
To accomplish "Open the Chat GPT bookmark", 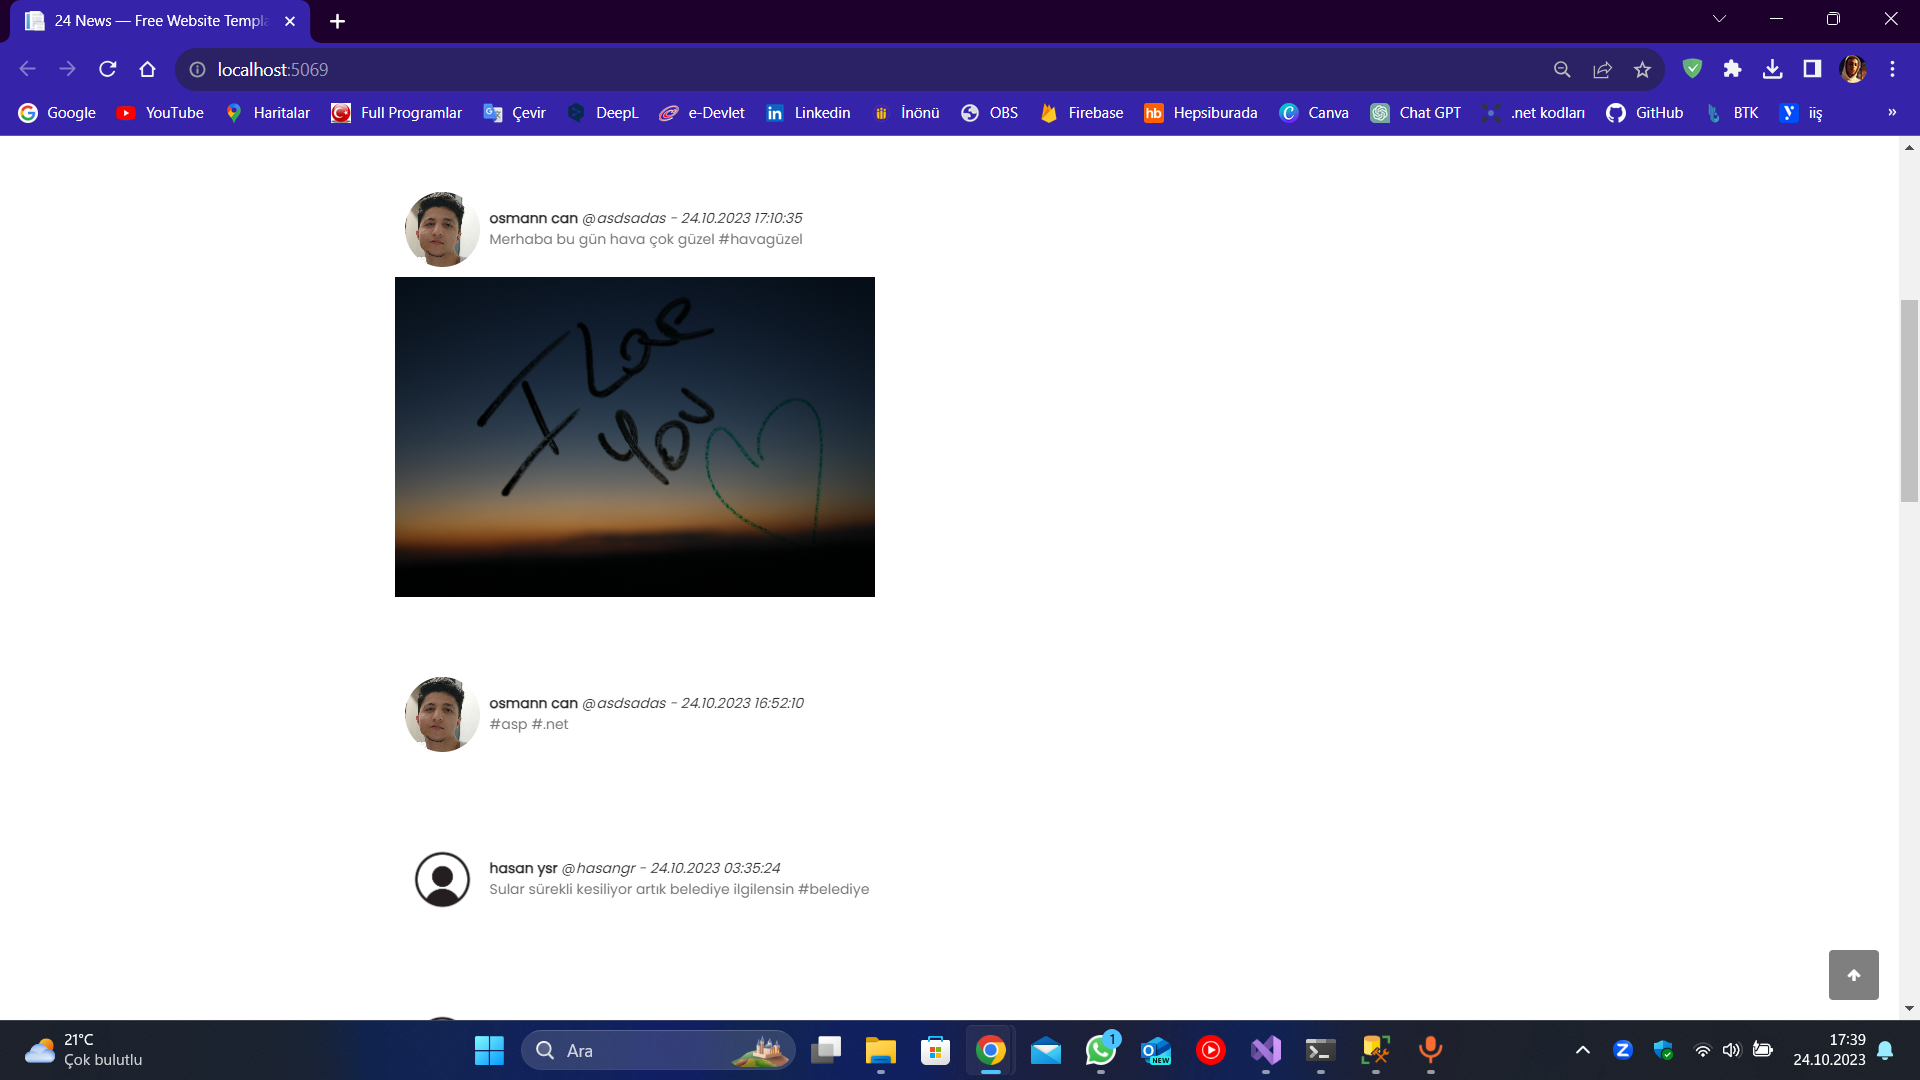I will coord(1416,112).
